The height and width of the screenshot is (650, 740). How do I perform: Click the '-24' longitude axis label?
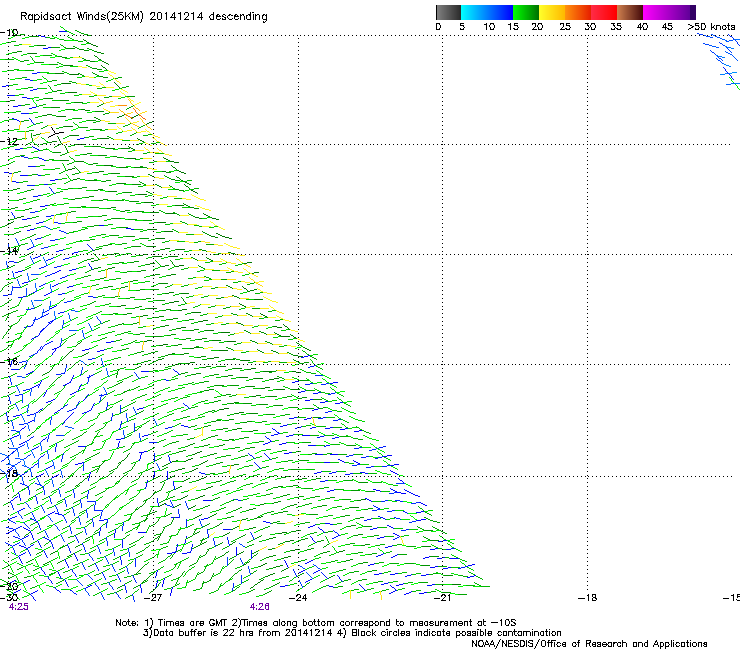click(x=298, y=598)
